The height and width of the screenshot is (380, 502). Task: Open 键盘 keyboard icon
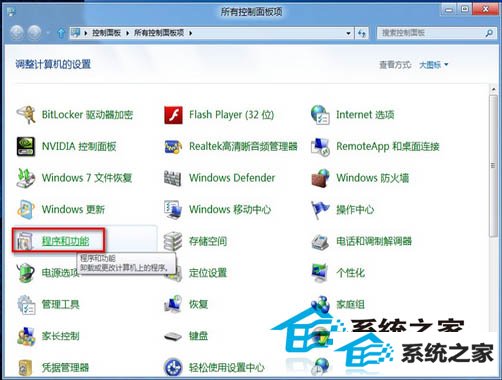(173, 337)
